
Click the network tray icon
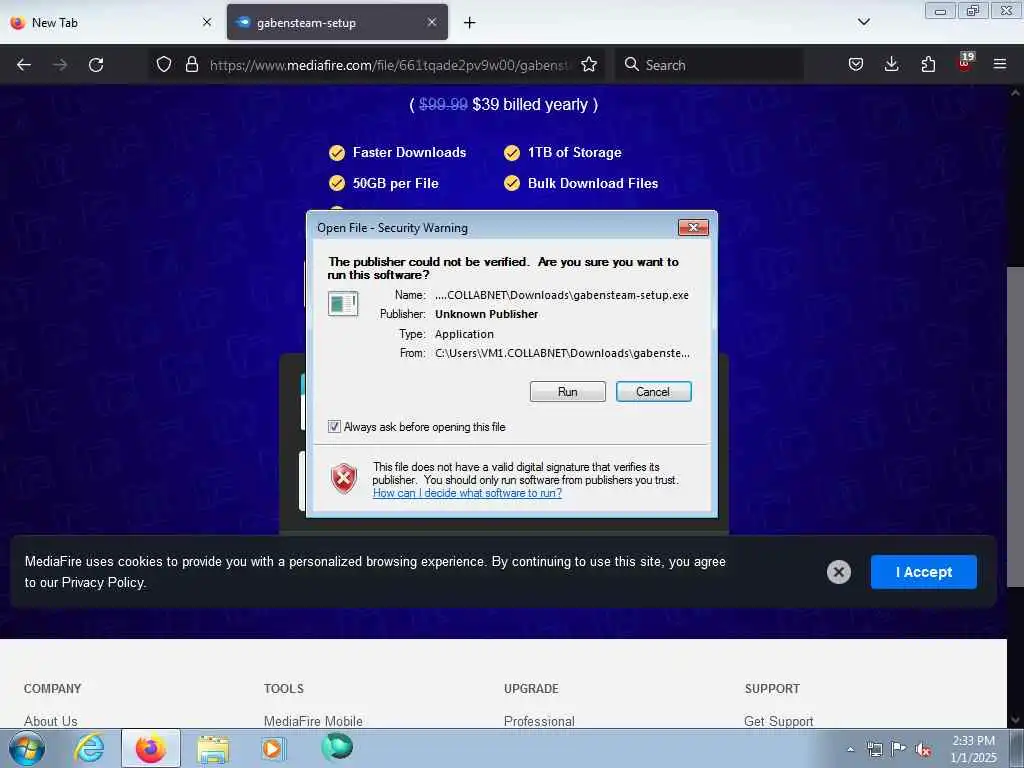tap(874, 749)
